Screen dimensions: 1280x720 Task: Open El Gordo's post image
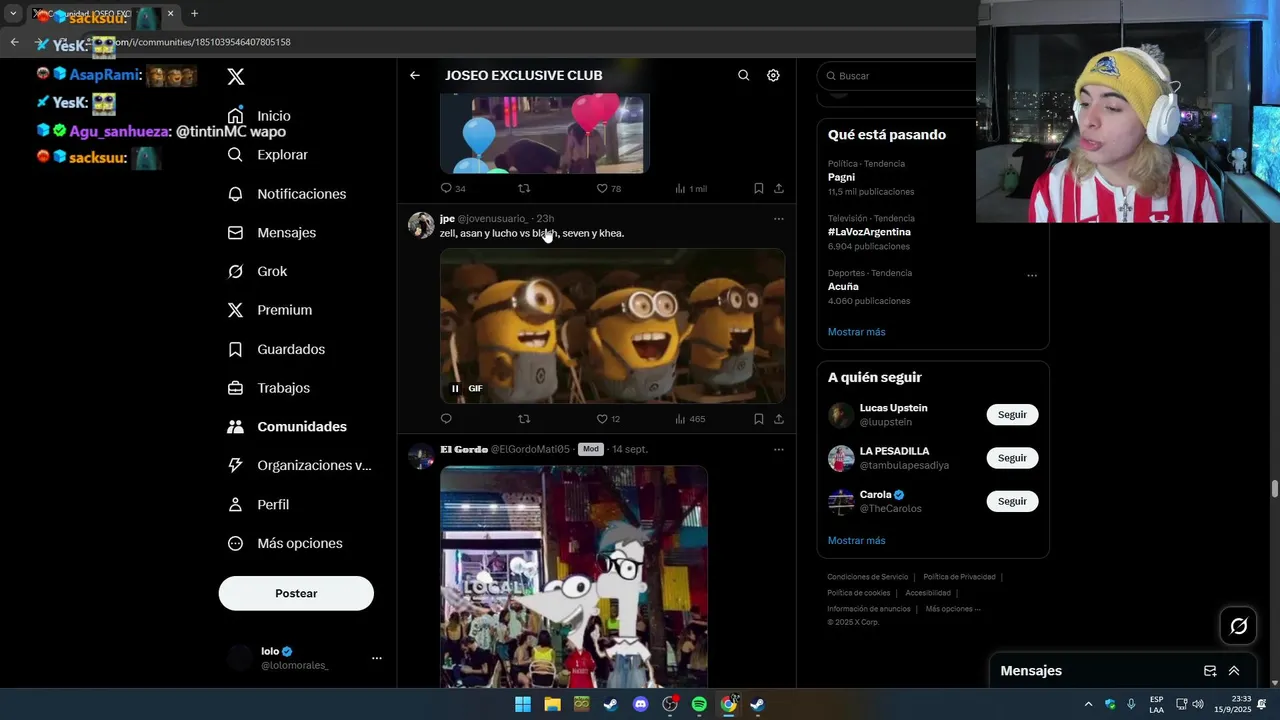click(x=574, y=576)
